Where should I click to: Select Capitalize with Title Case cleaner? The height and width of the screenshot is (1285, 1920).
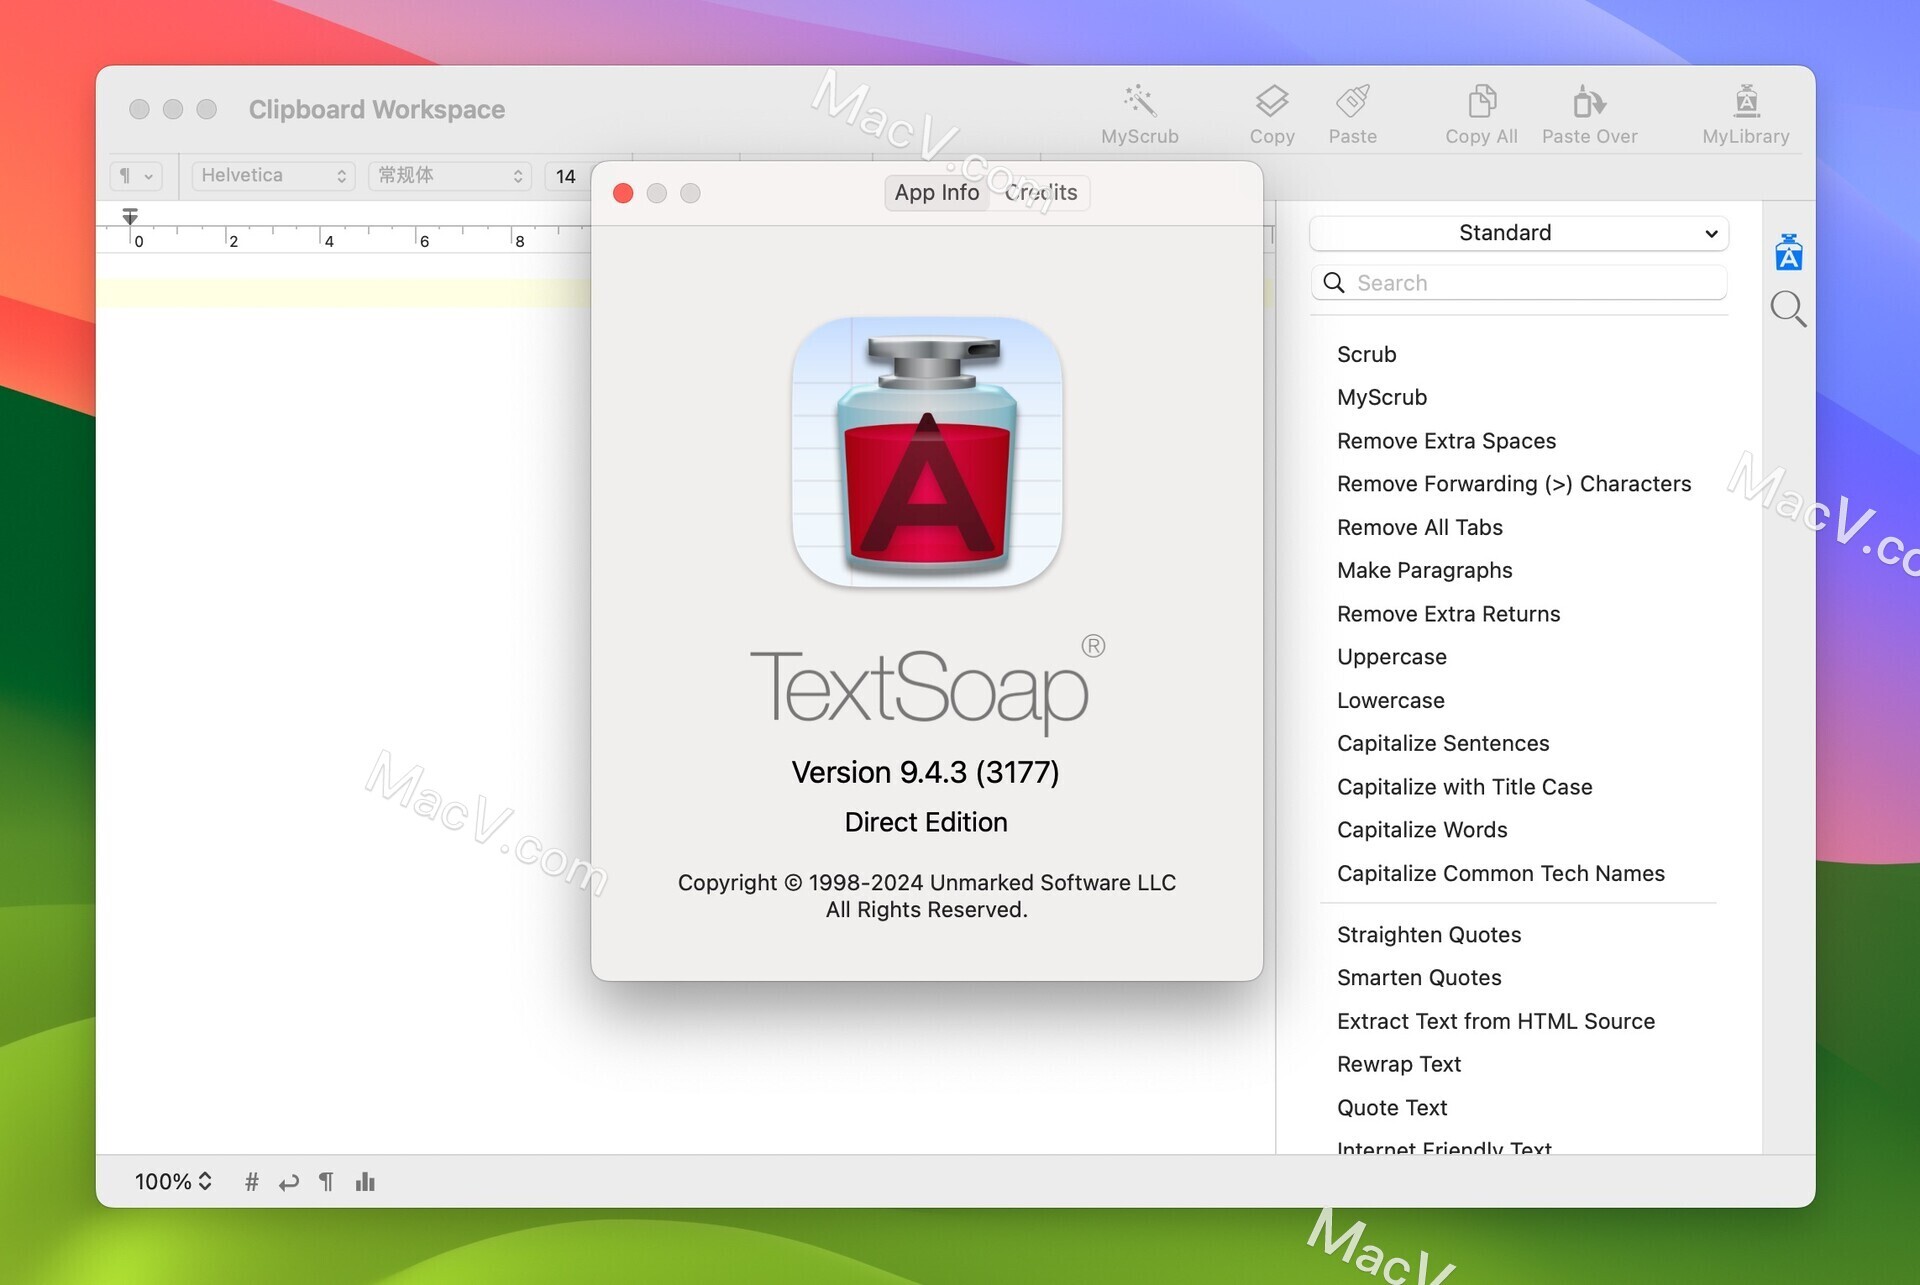pyautogui.click(x=1463, y=786)
